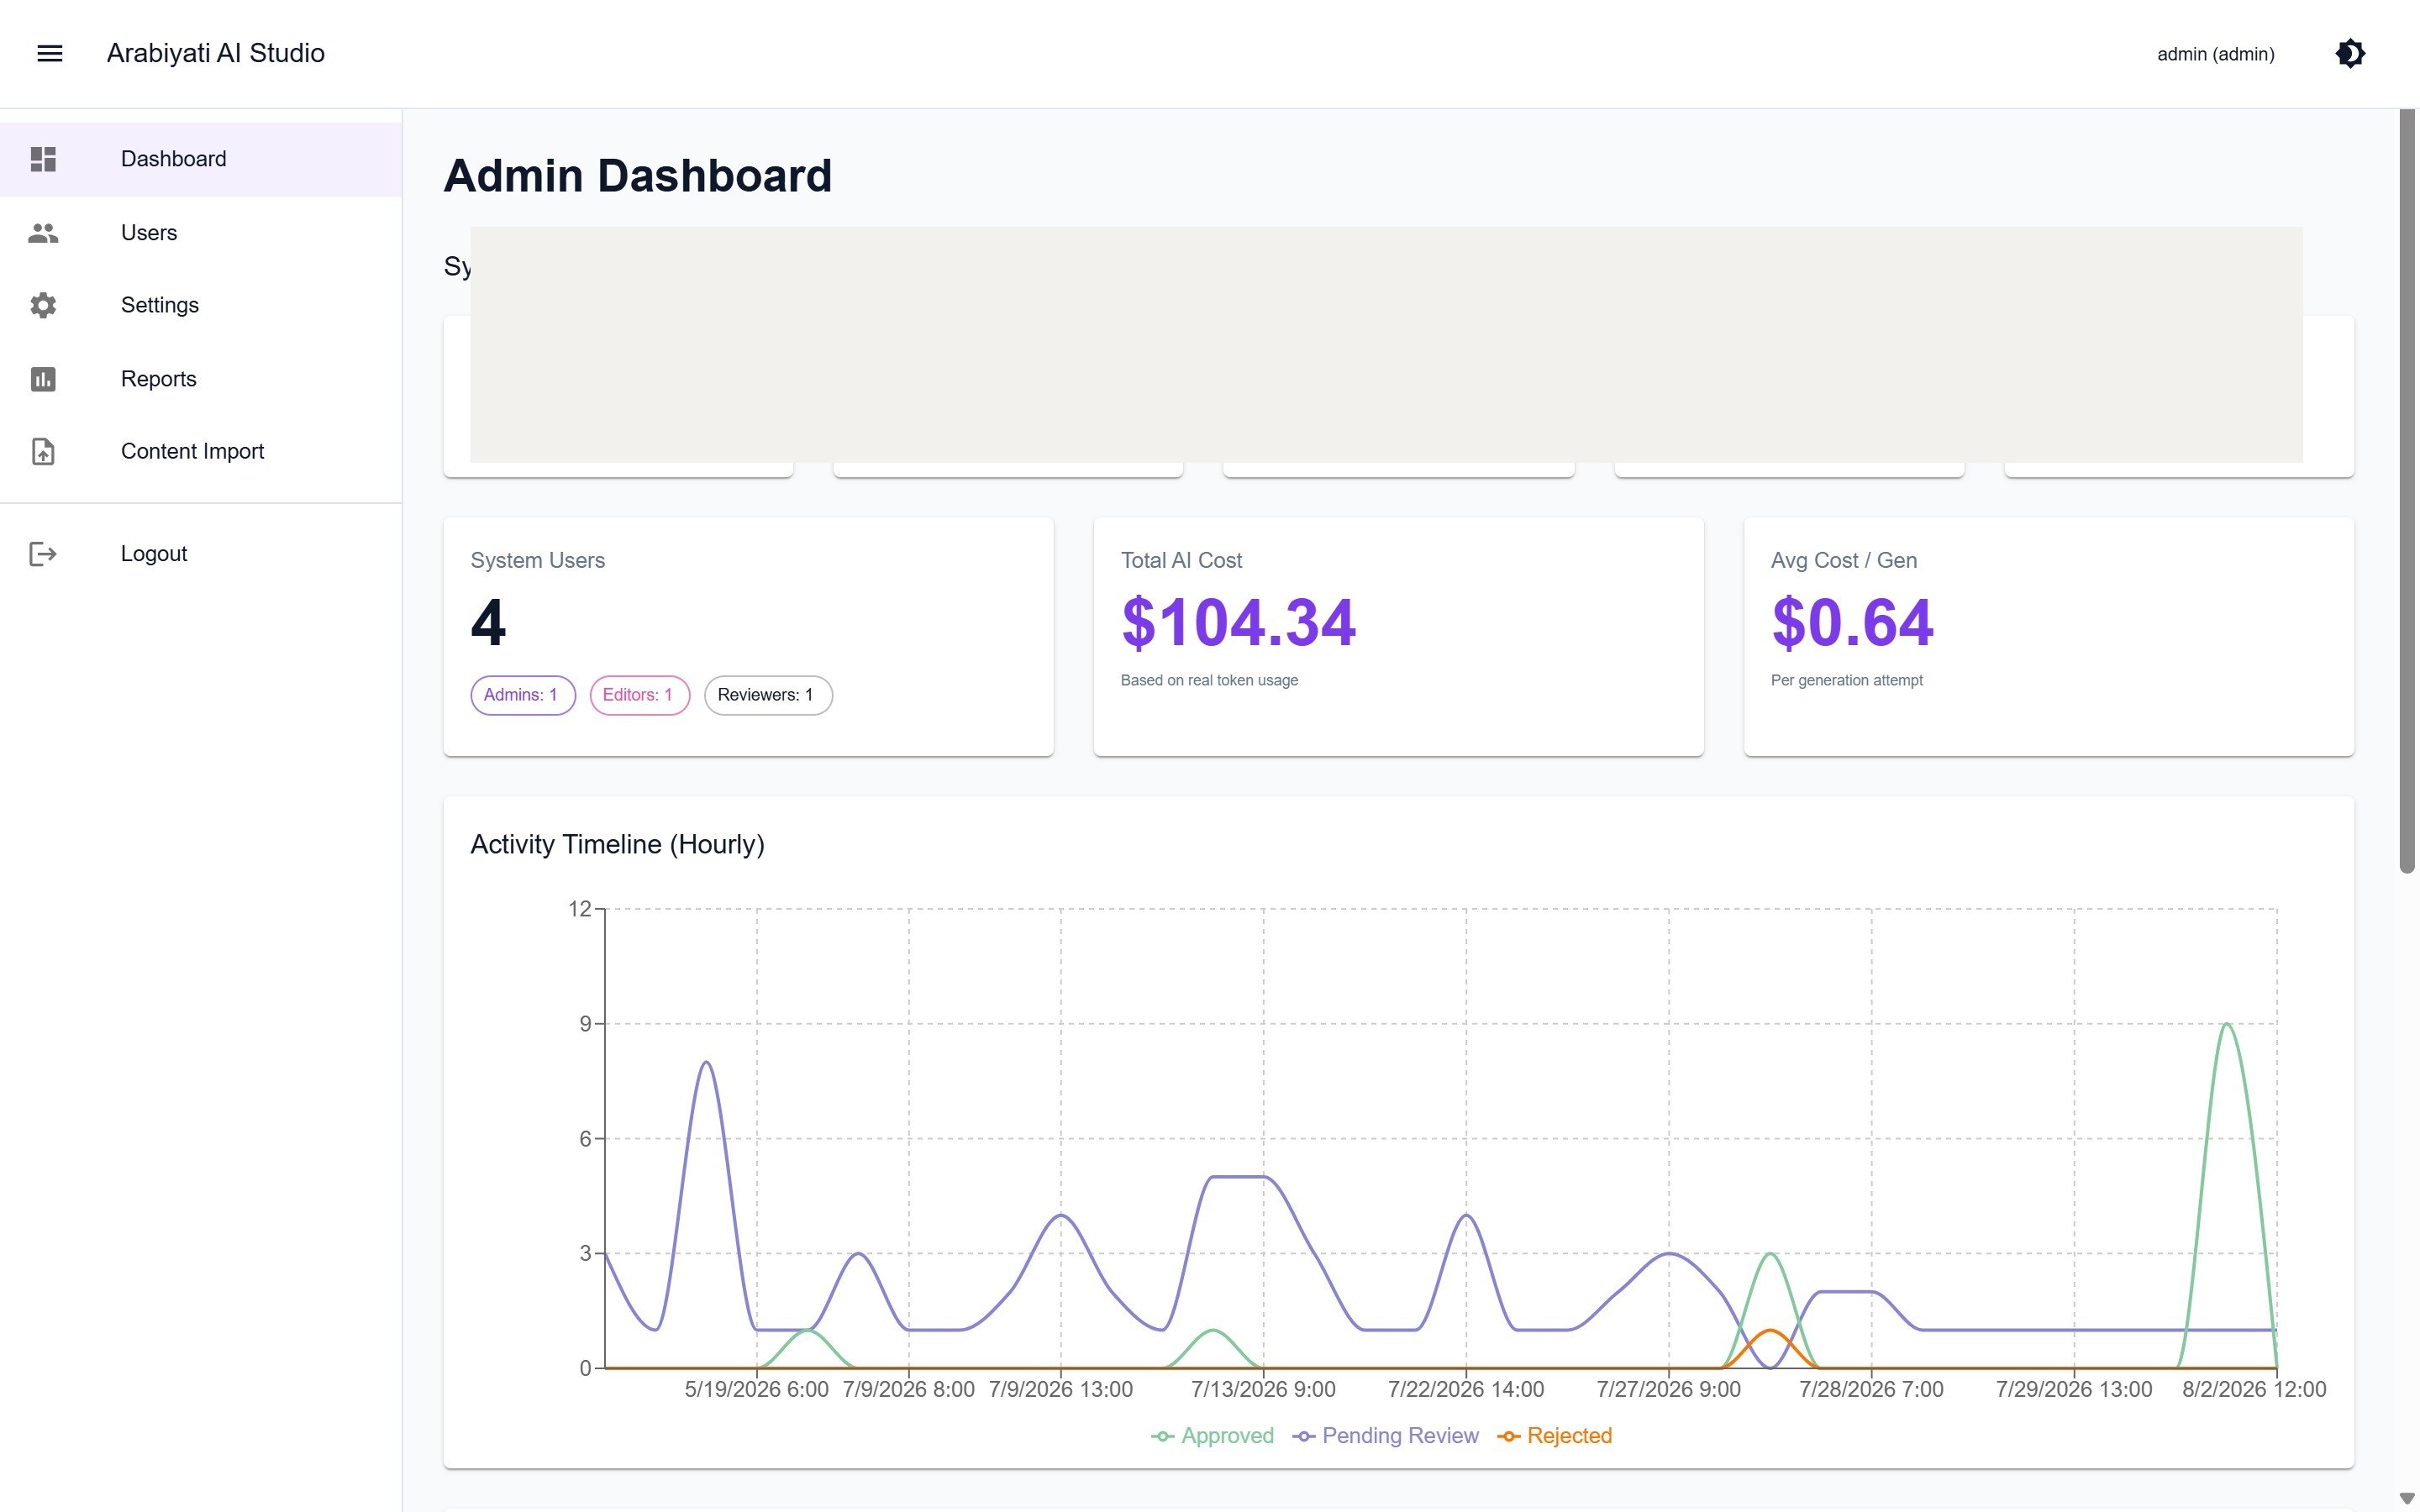Image resolution: width=2420 pixels, height=1512 pixels.
Task: Click the Editors: 1 chip
Action: pyautogui.click(x=640, y=695)
